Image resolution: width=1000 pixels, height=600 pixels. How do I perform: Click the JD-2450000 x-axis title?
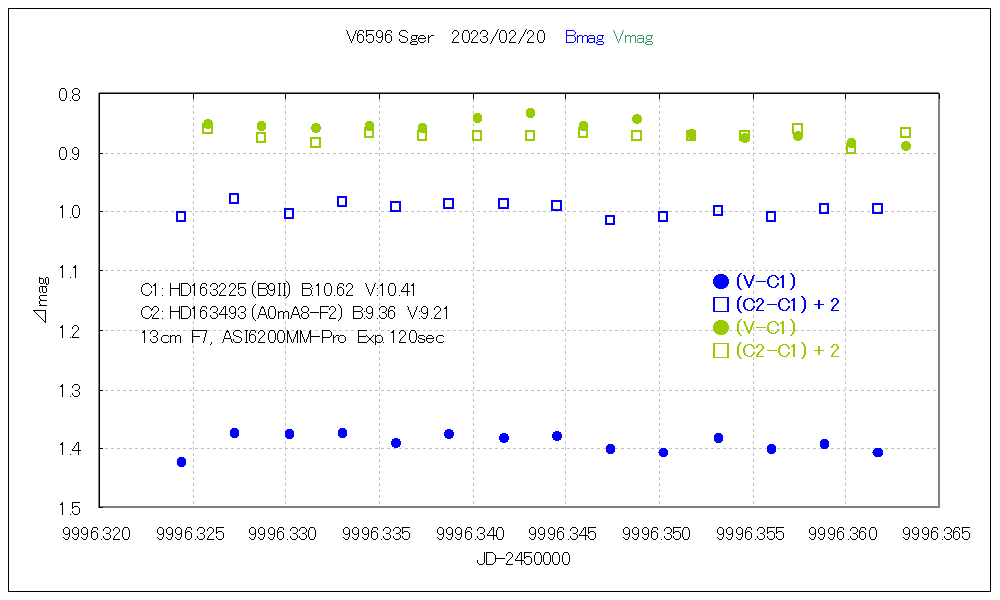click(523, 560)
